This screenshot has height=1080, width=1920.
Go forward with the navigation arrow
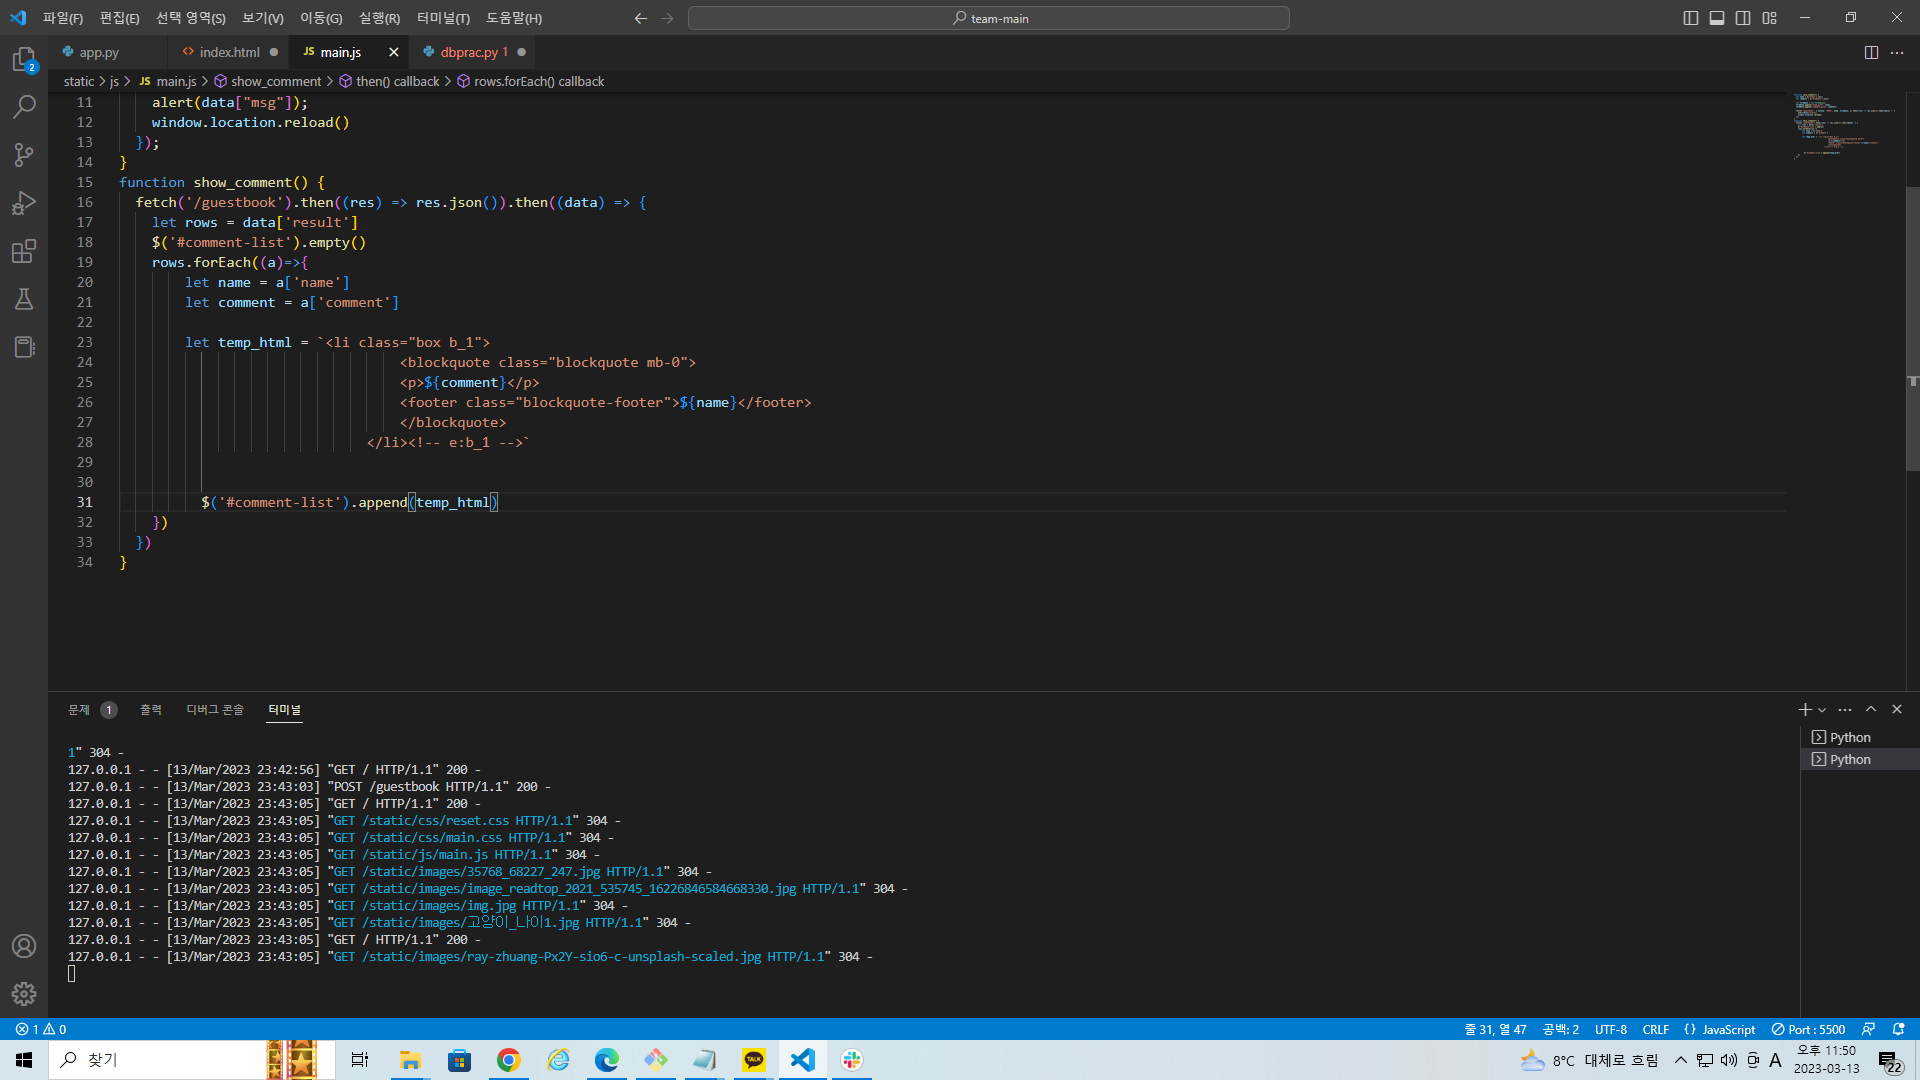(x=667, y=18)
